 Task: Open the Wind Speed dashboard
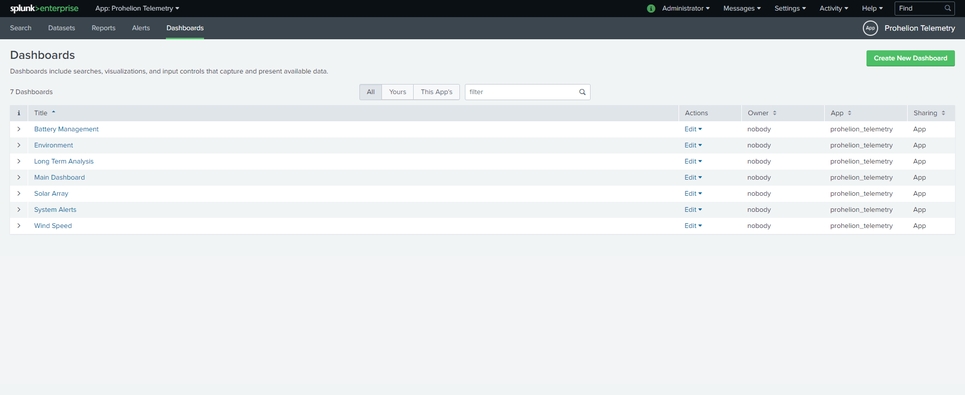click(x=53, y=226)
